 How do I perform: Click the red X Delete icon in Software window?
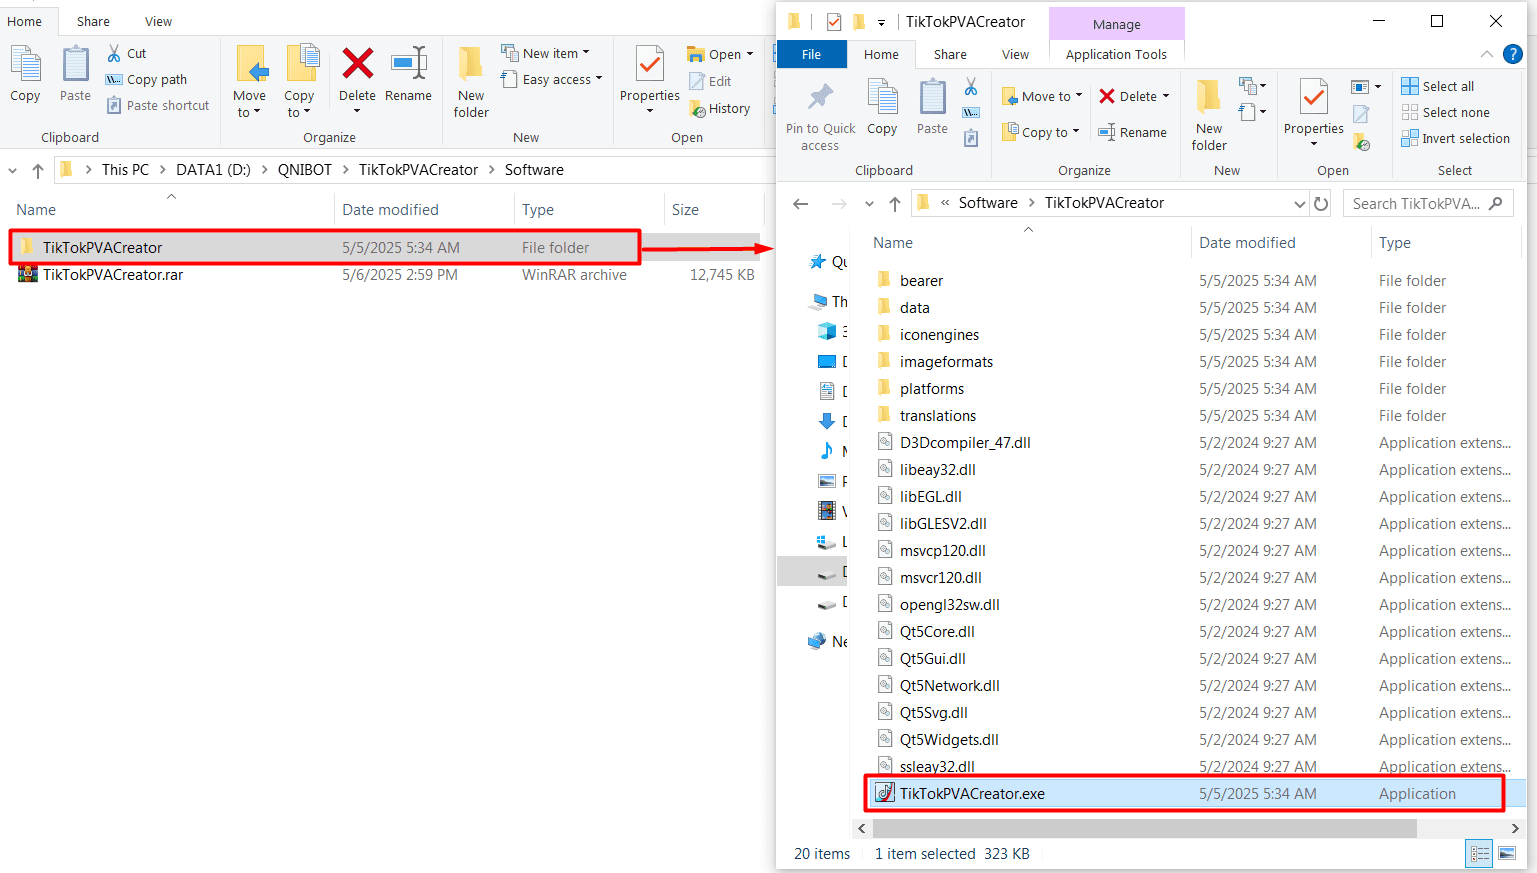pyautogui.click(x=357, y=64)
